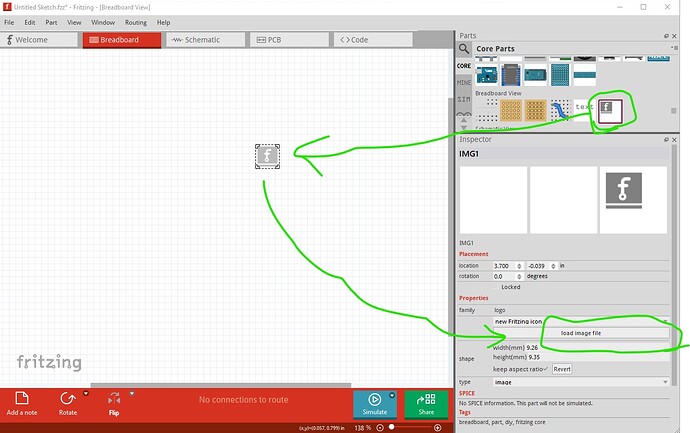The height and width of the screenshot is (433, 690).
Task: Open the File menu
Action: pyautogui.click(x=9, y=22)
